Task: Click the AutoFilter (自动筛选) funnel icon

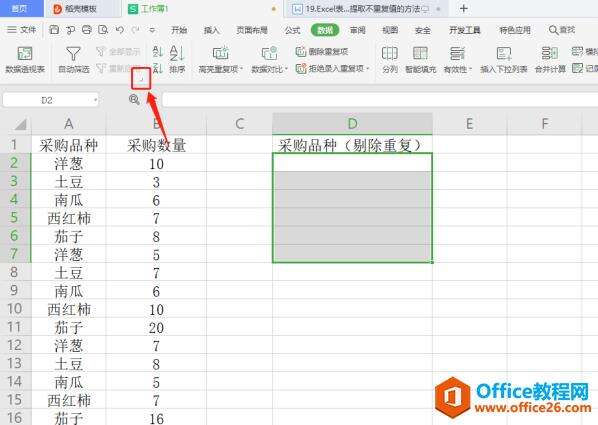Action: (x=73, y=54)
